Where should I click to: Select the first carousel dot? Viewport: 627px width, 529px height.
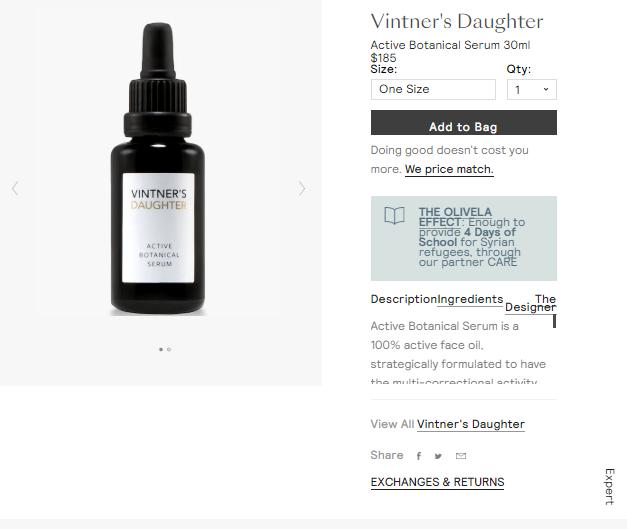pyautogui.click(x=161, y=349)
